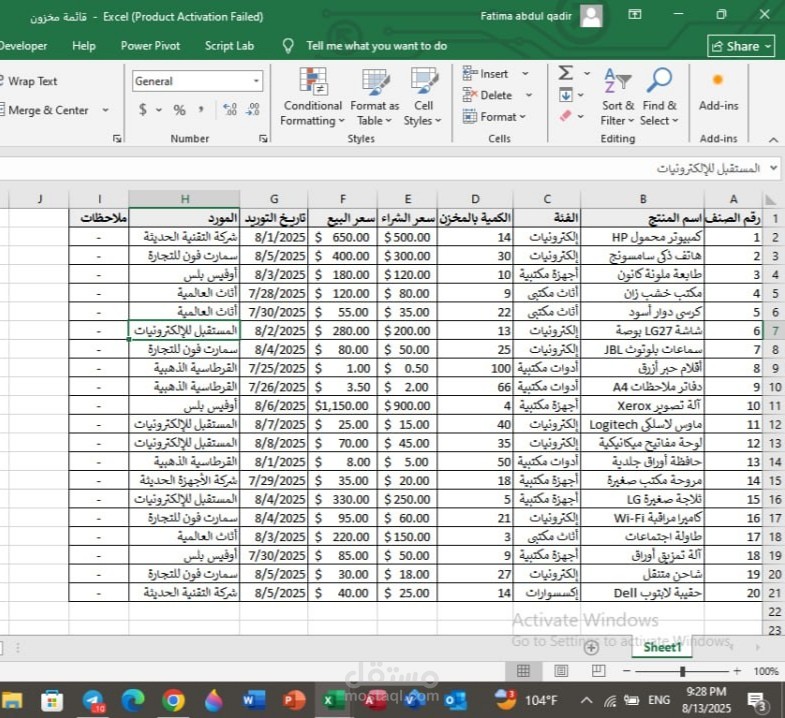Image resolution: width=785 pixels, height=718 pixels.
Task: Open PowerPoint from the taskbar
Action: click(x=294, y=700)
